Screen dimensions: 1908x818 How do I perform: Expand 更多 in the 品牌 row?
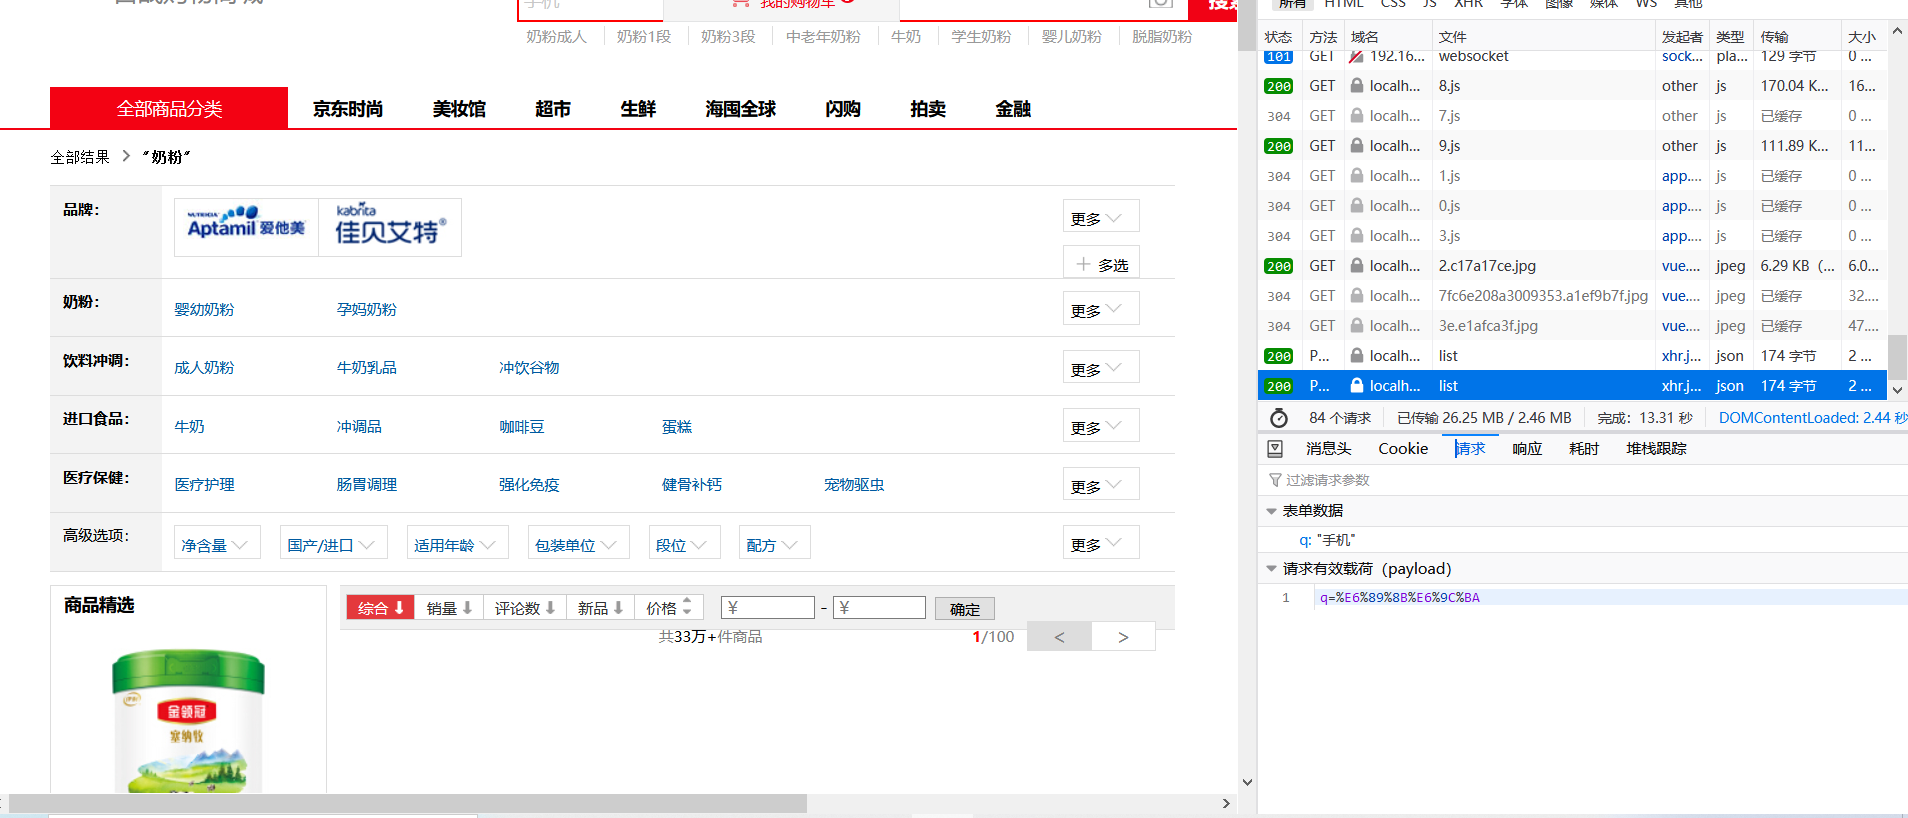click(x=1100, y=218)
